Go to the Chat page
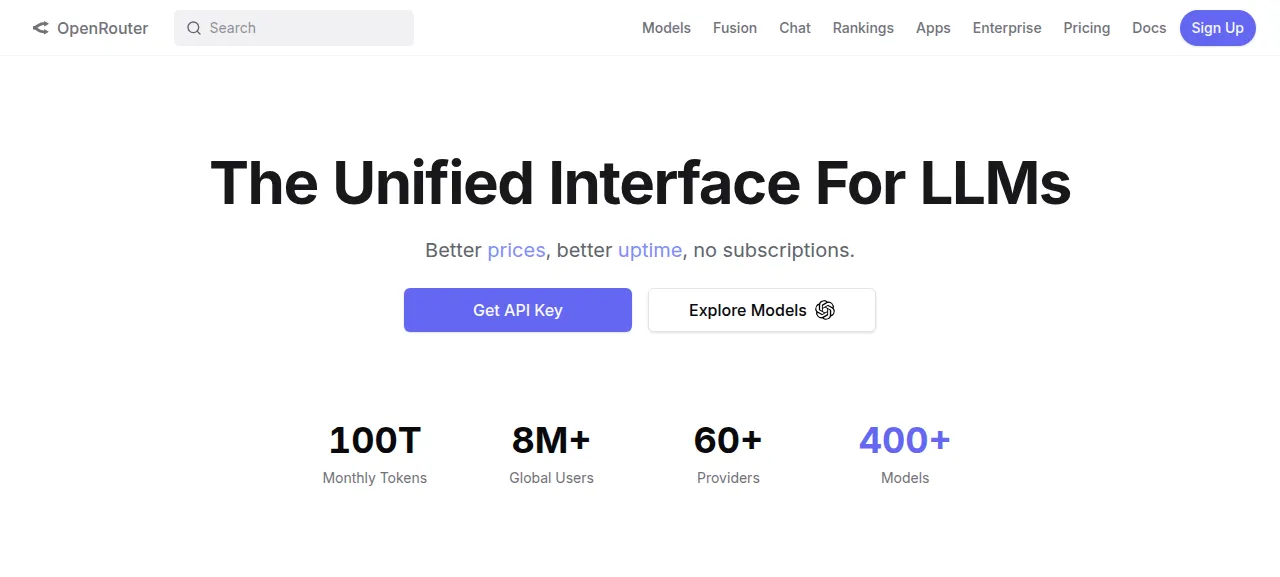This screenshot has height=577, width=1280. click(x=795, y=28)
